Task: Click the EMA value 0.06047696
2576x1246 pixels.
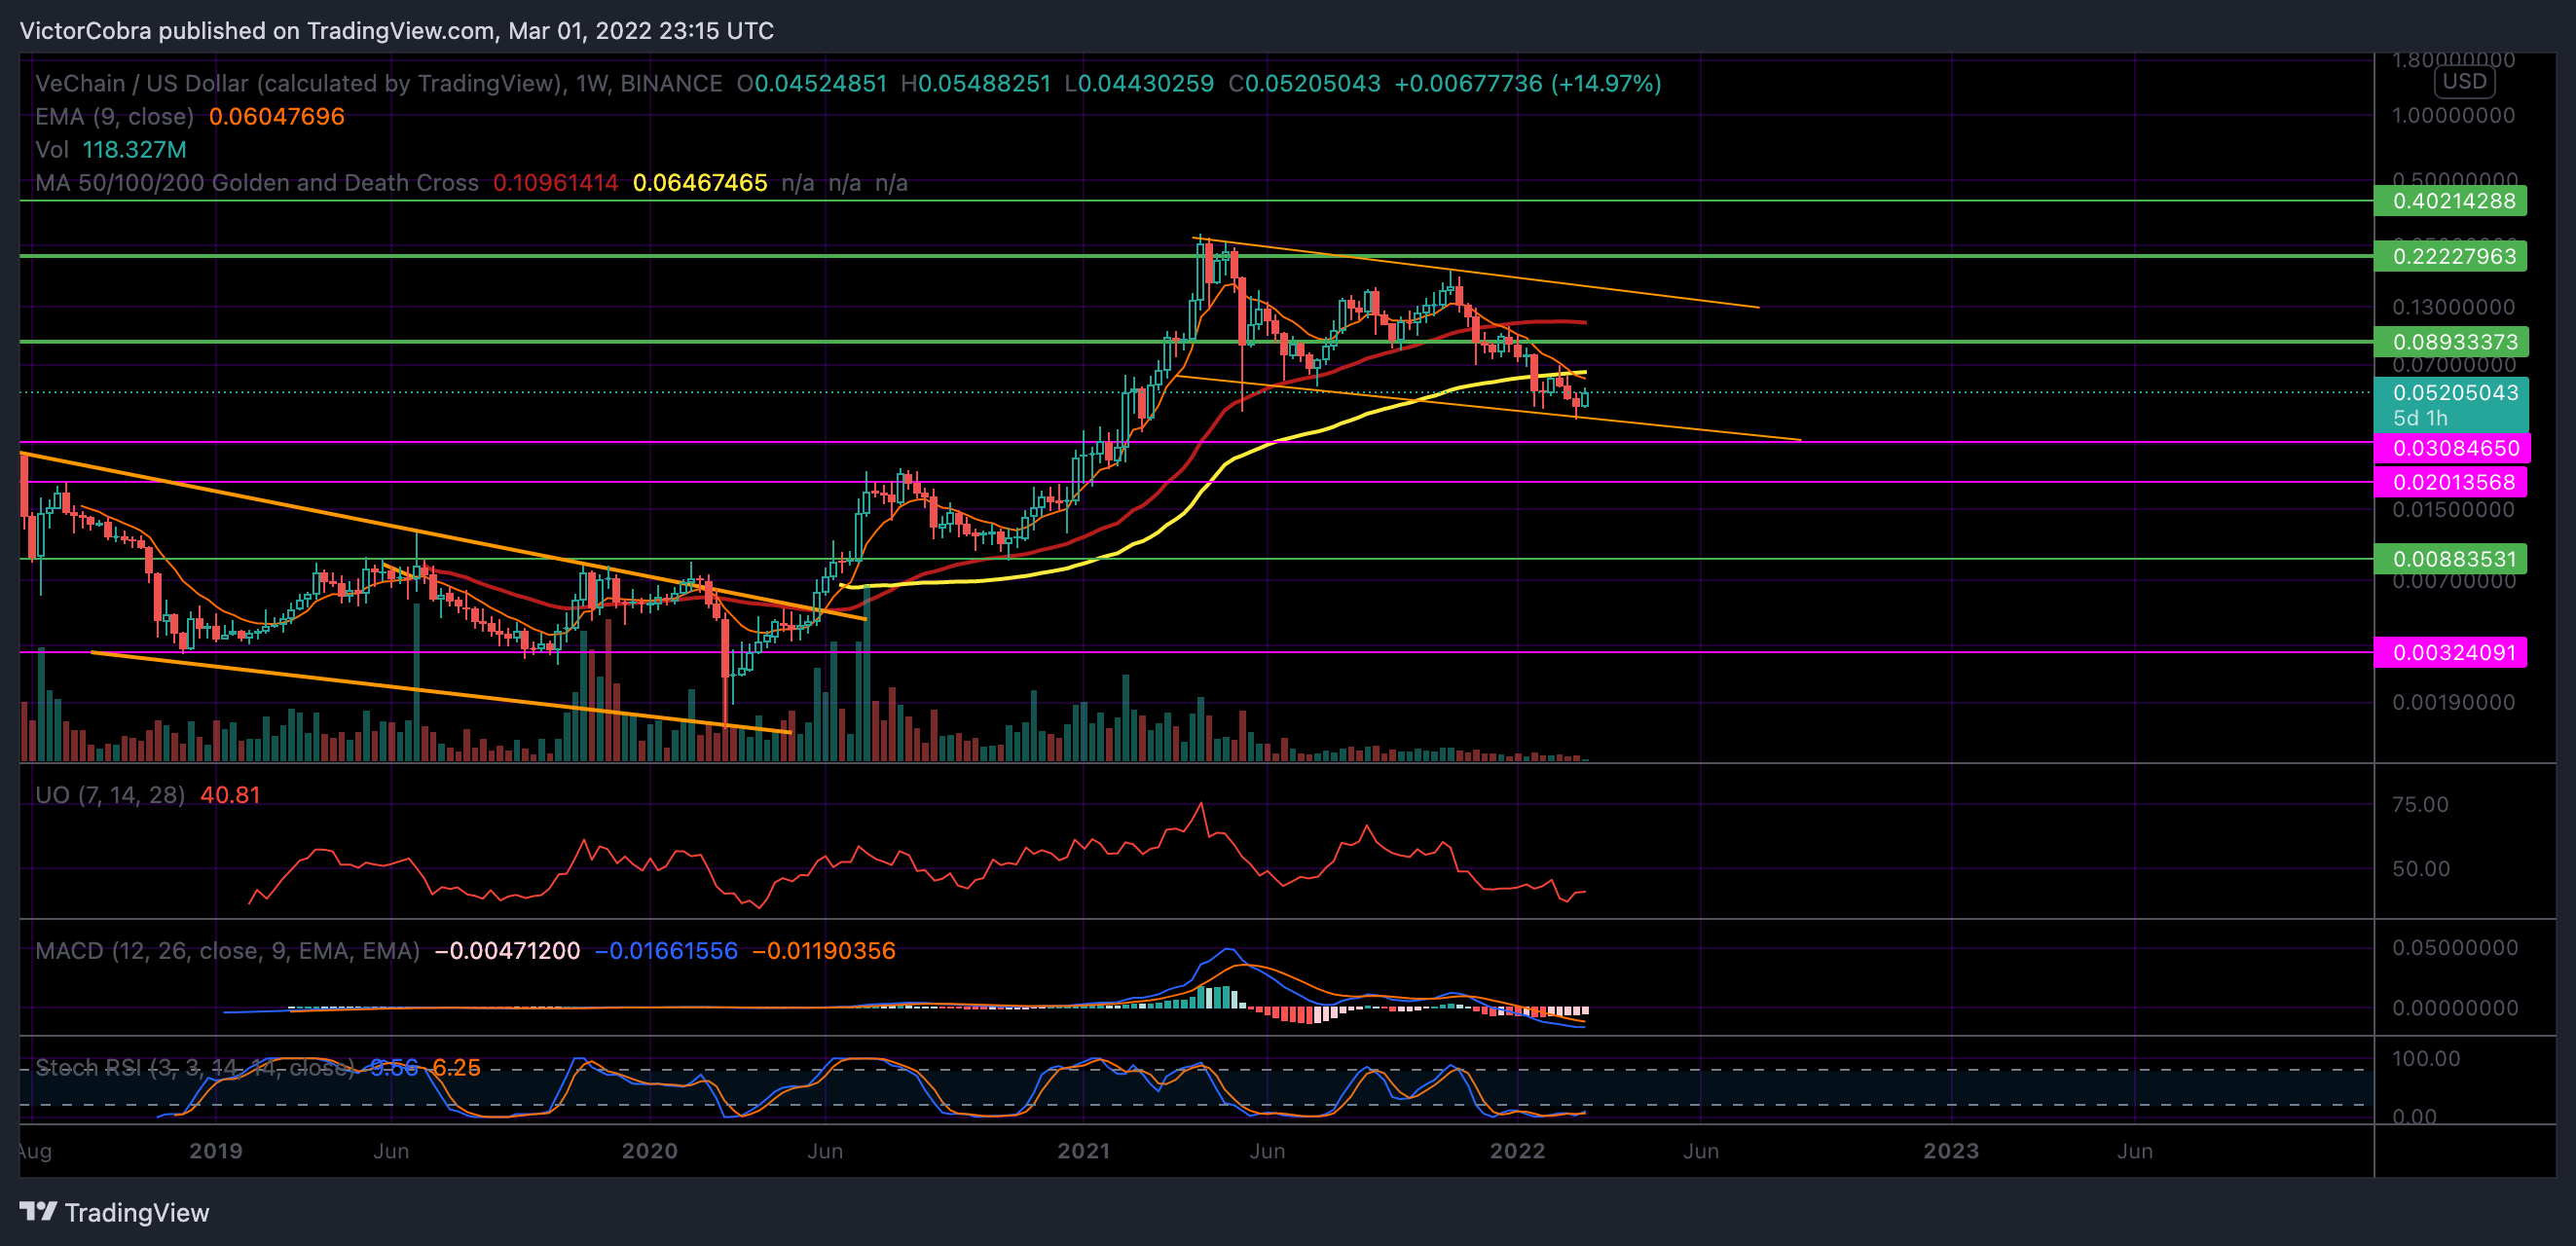Action: tap(276, 116)
